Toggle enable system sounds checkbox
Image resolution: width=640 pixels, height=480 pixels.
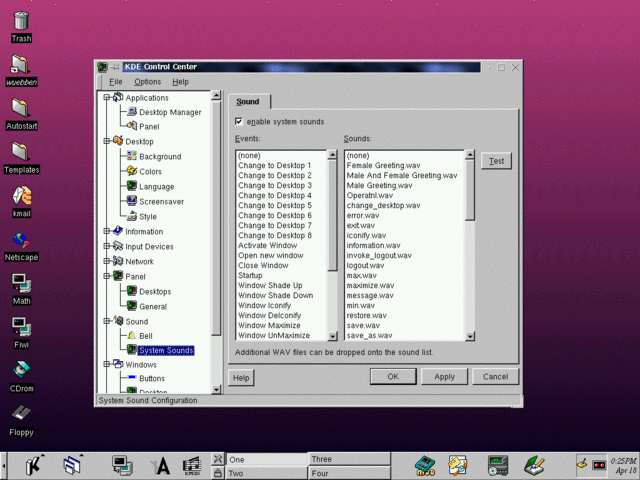click(239, 121)
